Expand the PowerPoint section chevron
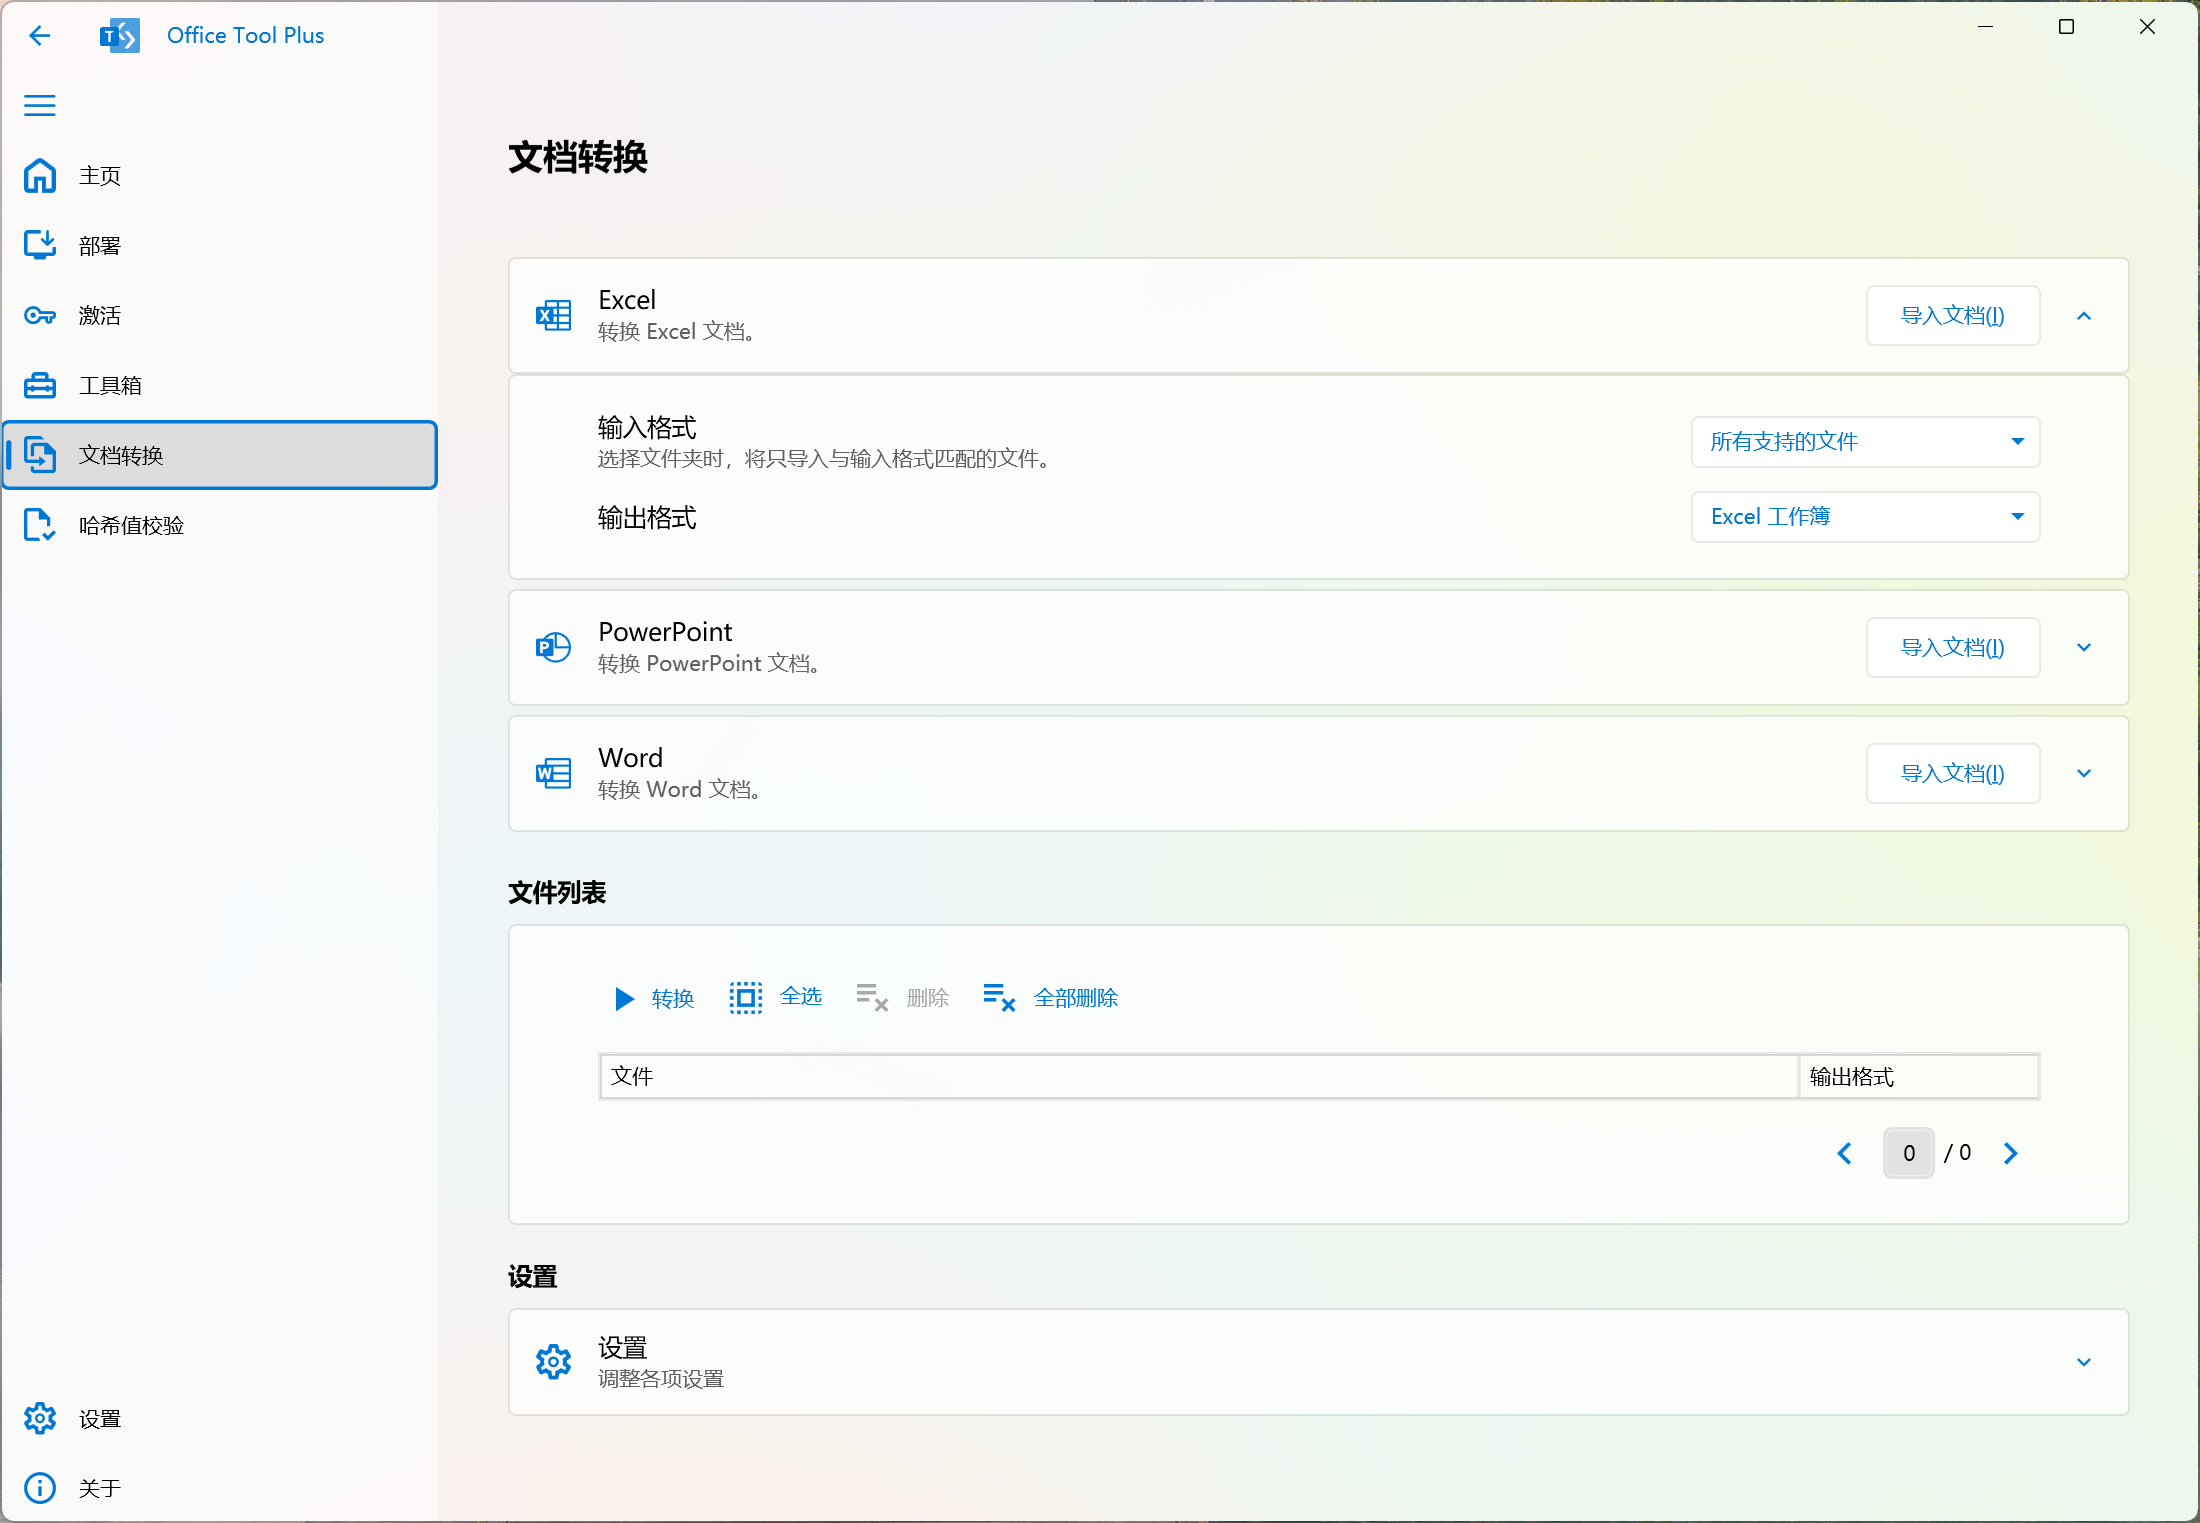 (2084, 648)
